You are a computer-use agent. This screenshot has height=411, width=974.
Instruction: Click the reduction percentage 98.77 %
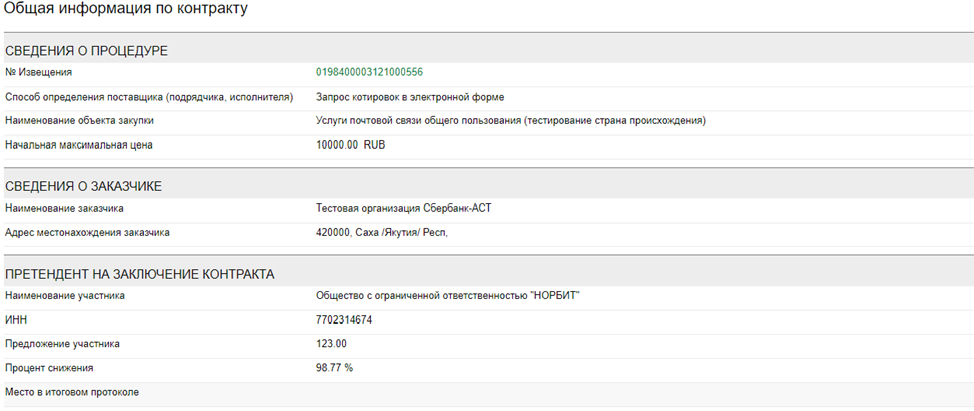[334, 368]
